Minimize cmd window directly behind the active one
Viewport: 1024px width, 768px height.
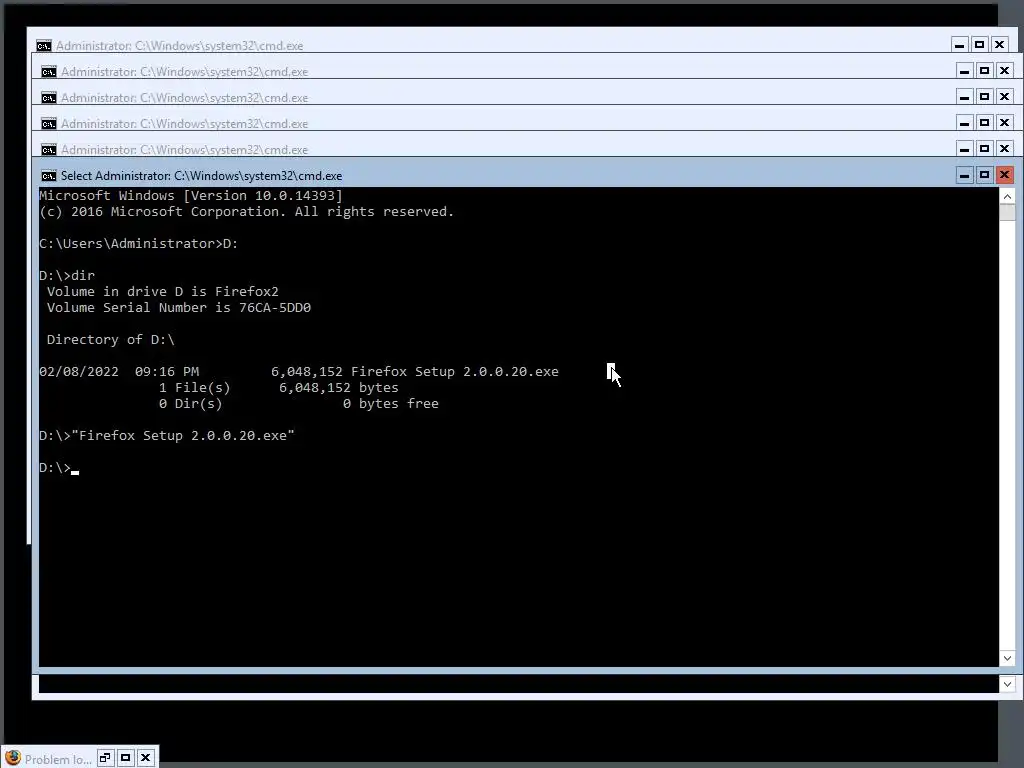coord(965,149)
